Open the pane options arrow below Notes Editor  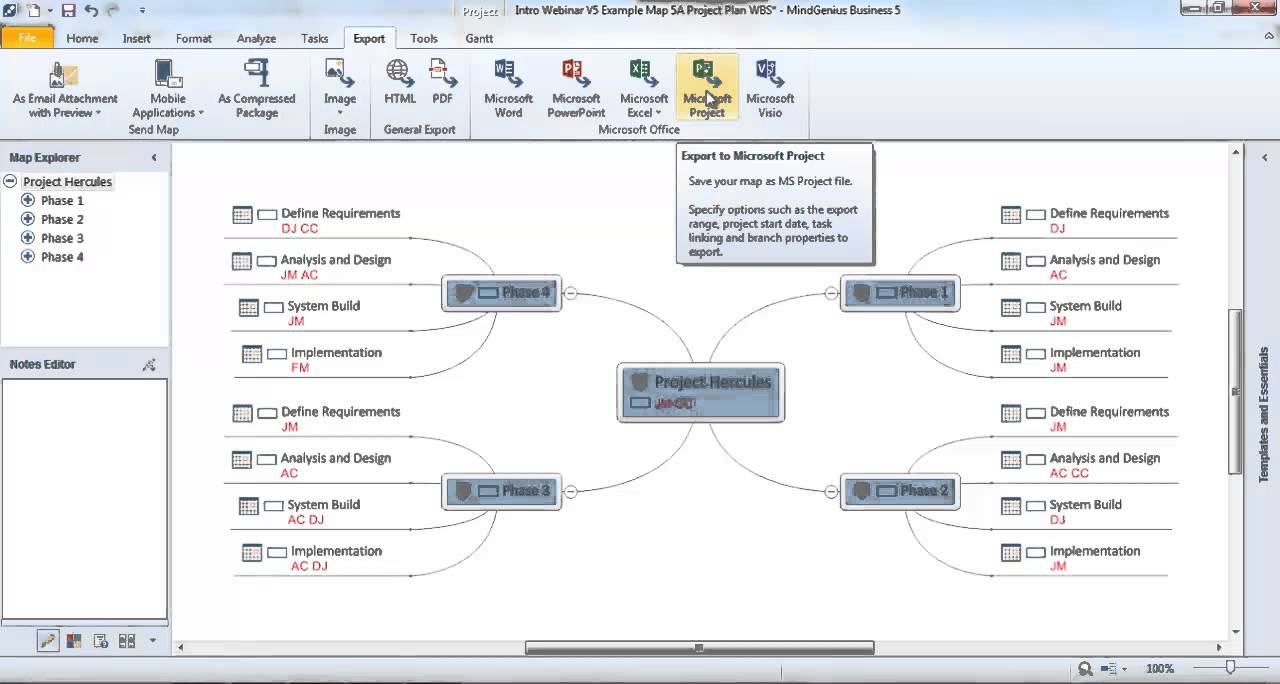[x=153, y=641]
